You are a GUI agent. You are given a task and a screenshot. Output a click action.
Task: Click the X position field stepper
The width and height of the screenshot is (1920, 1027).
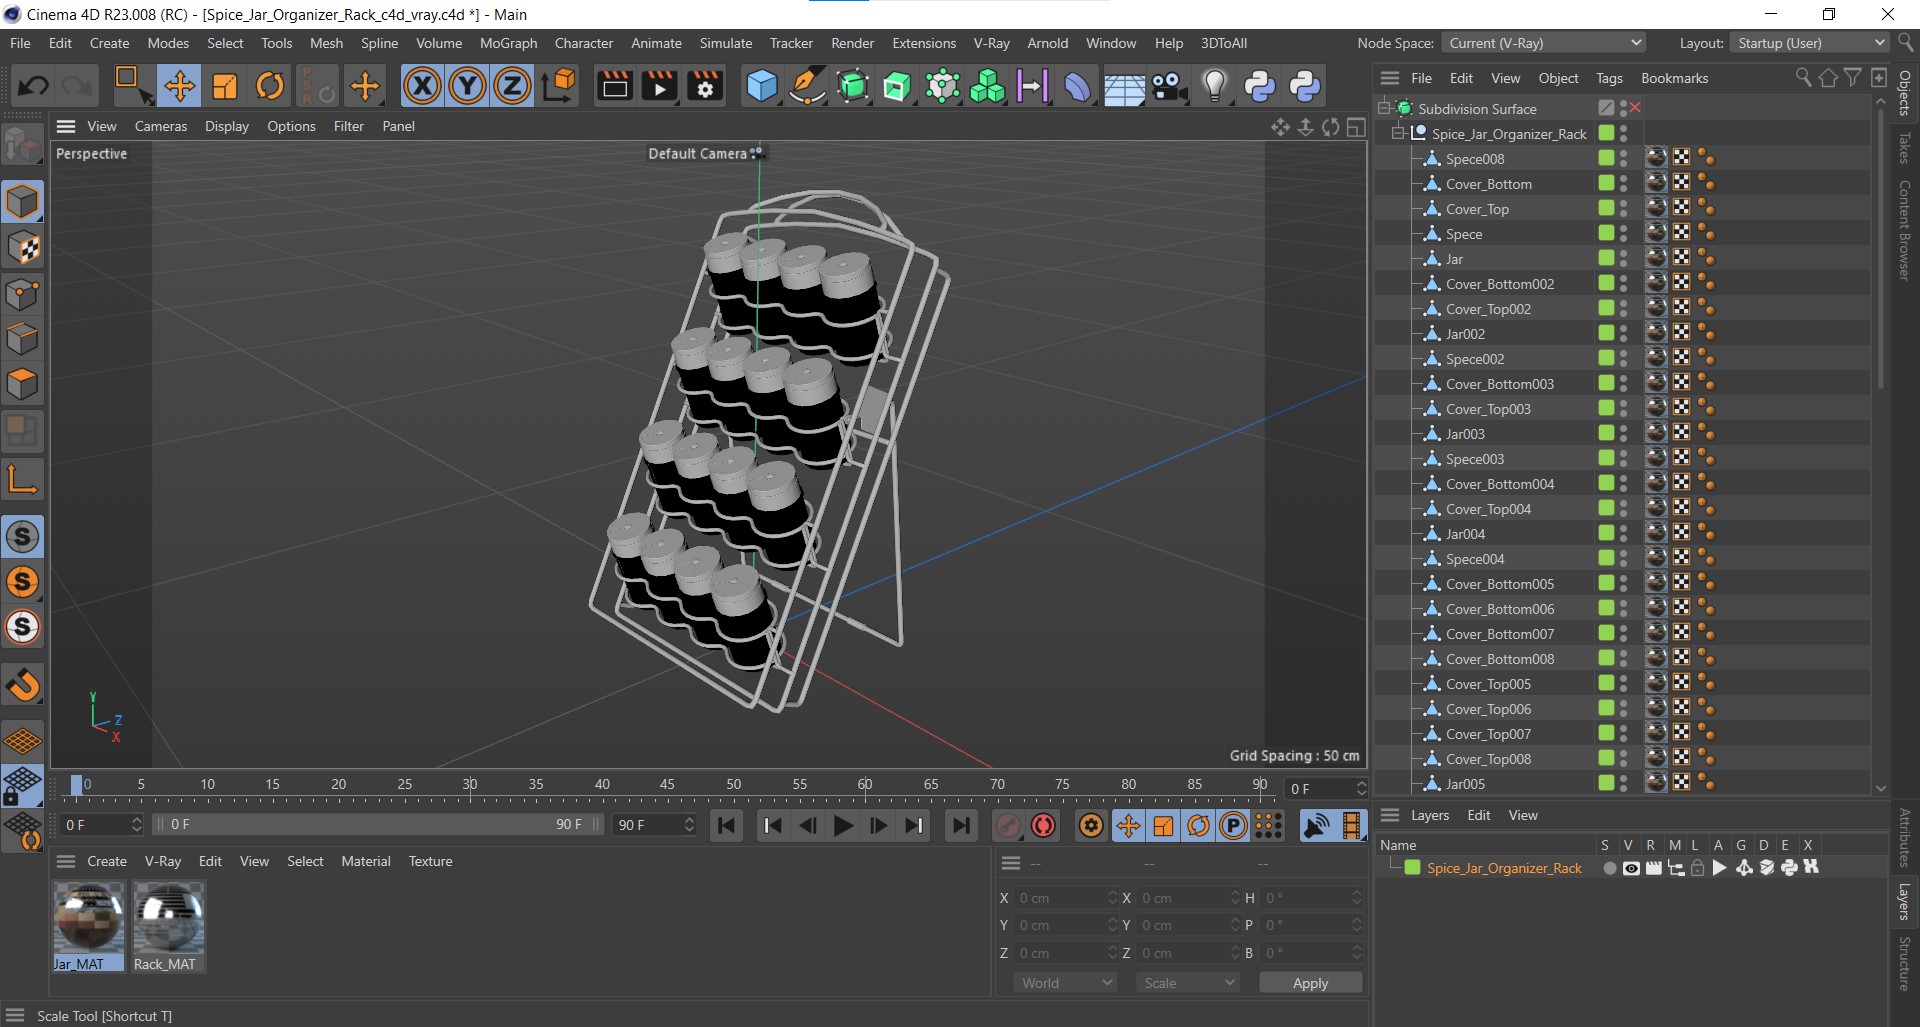(1112, 898)
